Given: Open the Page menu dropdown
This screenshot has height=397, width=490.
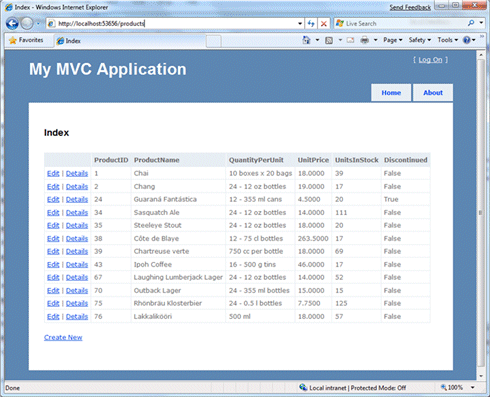Looking at the screenshot, I should (x=393, y=40).
